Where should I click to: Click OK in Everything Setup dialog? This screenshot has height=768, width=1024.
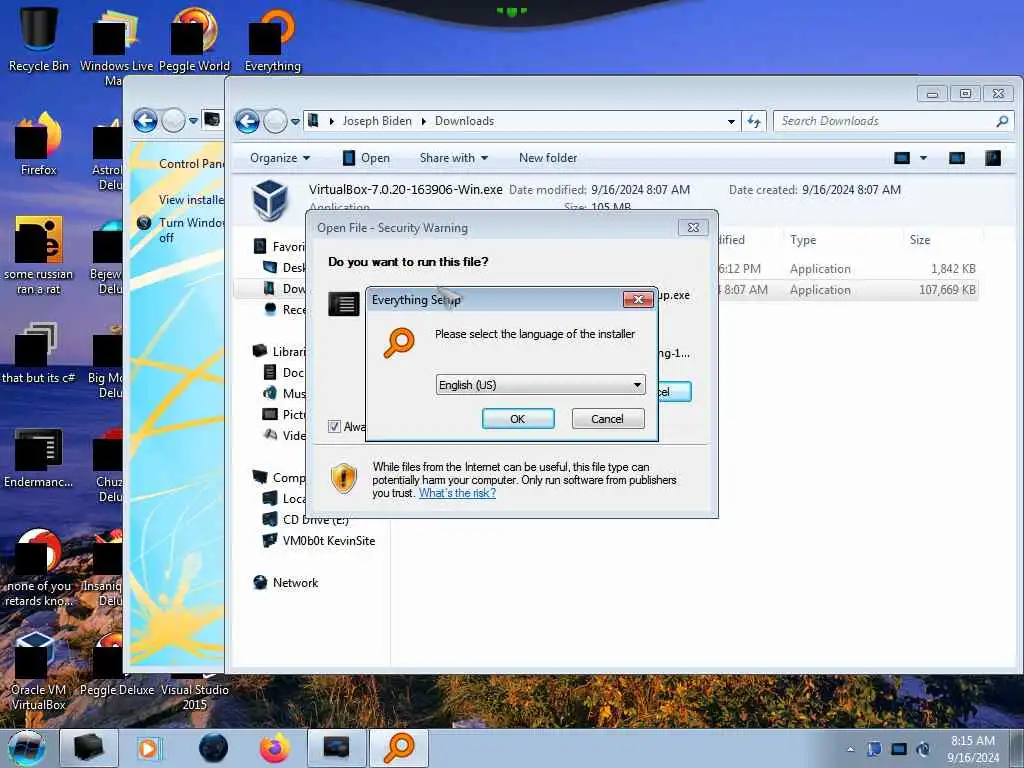pos(518,419)
